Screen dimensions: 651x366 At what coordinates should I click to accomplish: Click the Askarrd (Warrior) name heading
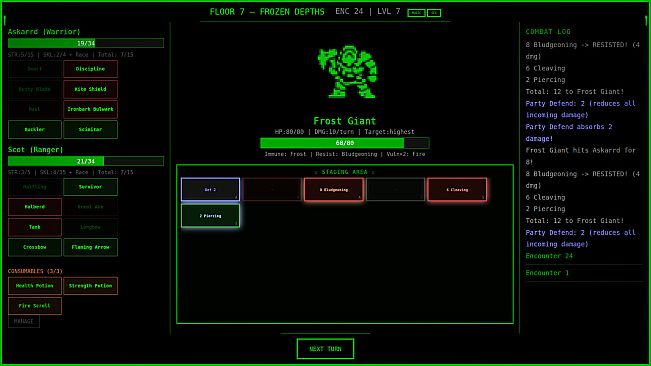point(44,32)
